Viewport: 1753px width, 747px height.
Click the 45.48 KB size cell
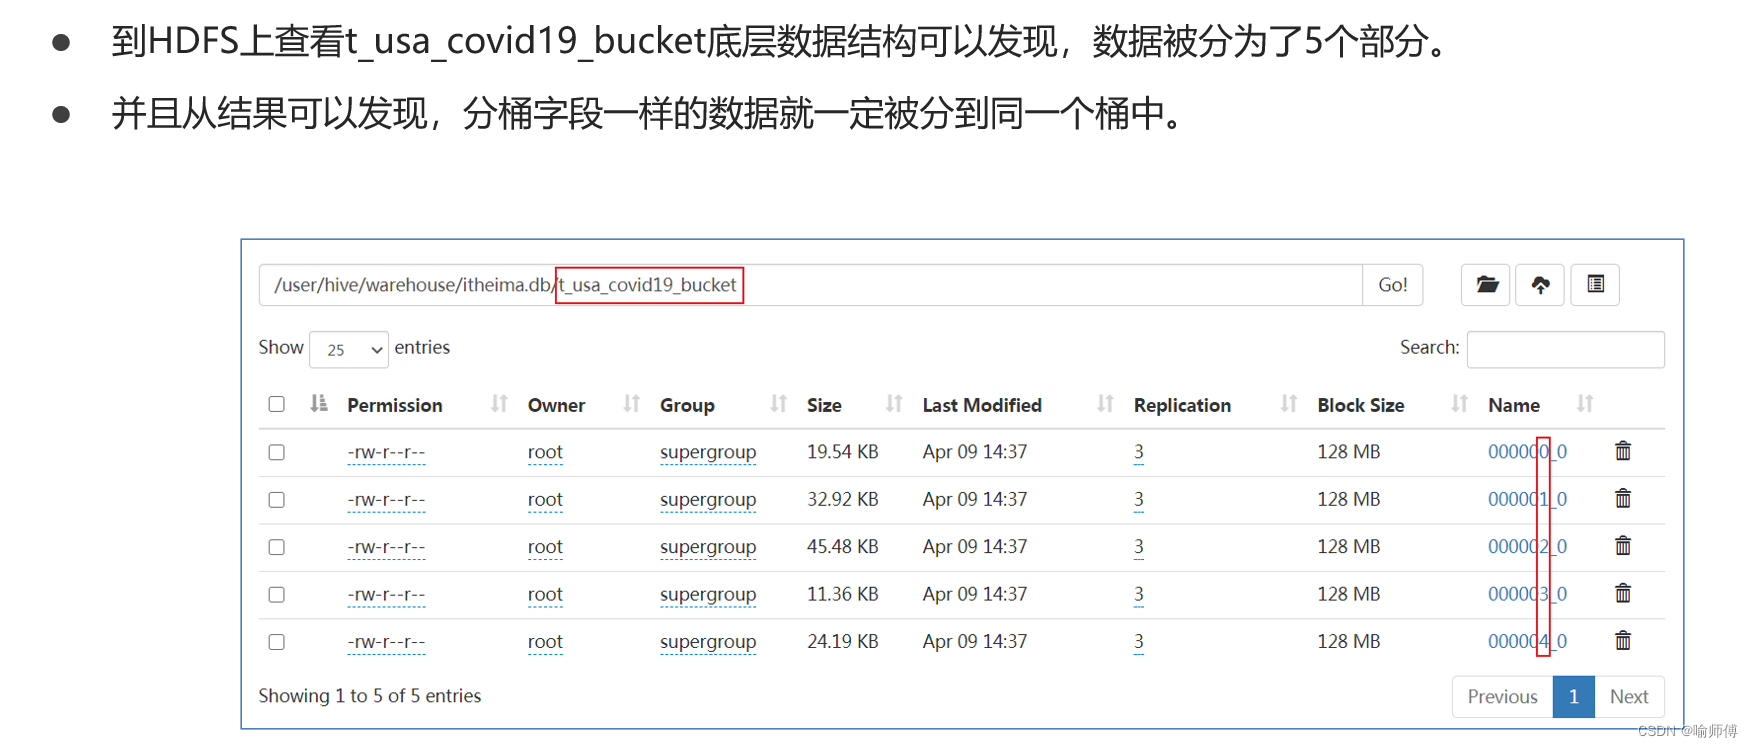coord(843,547)
